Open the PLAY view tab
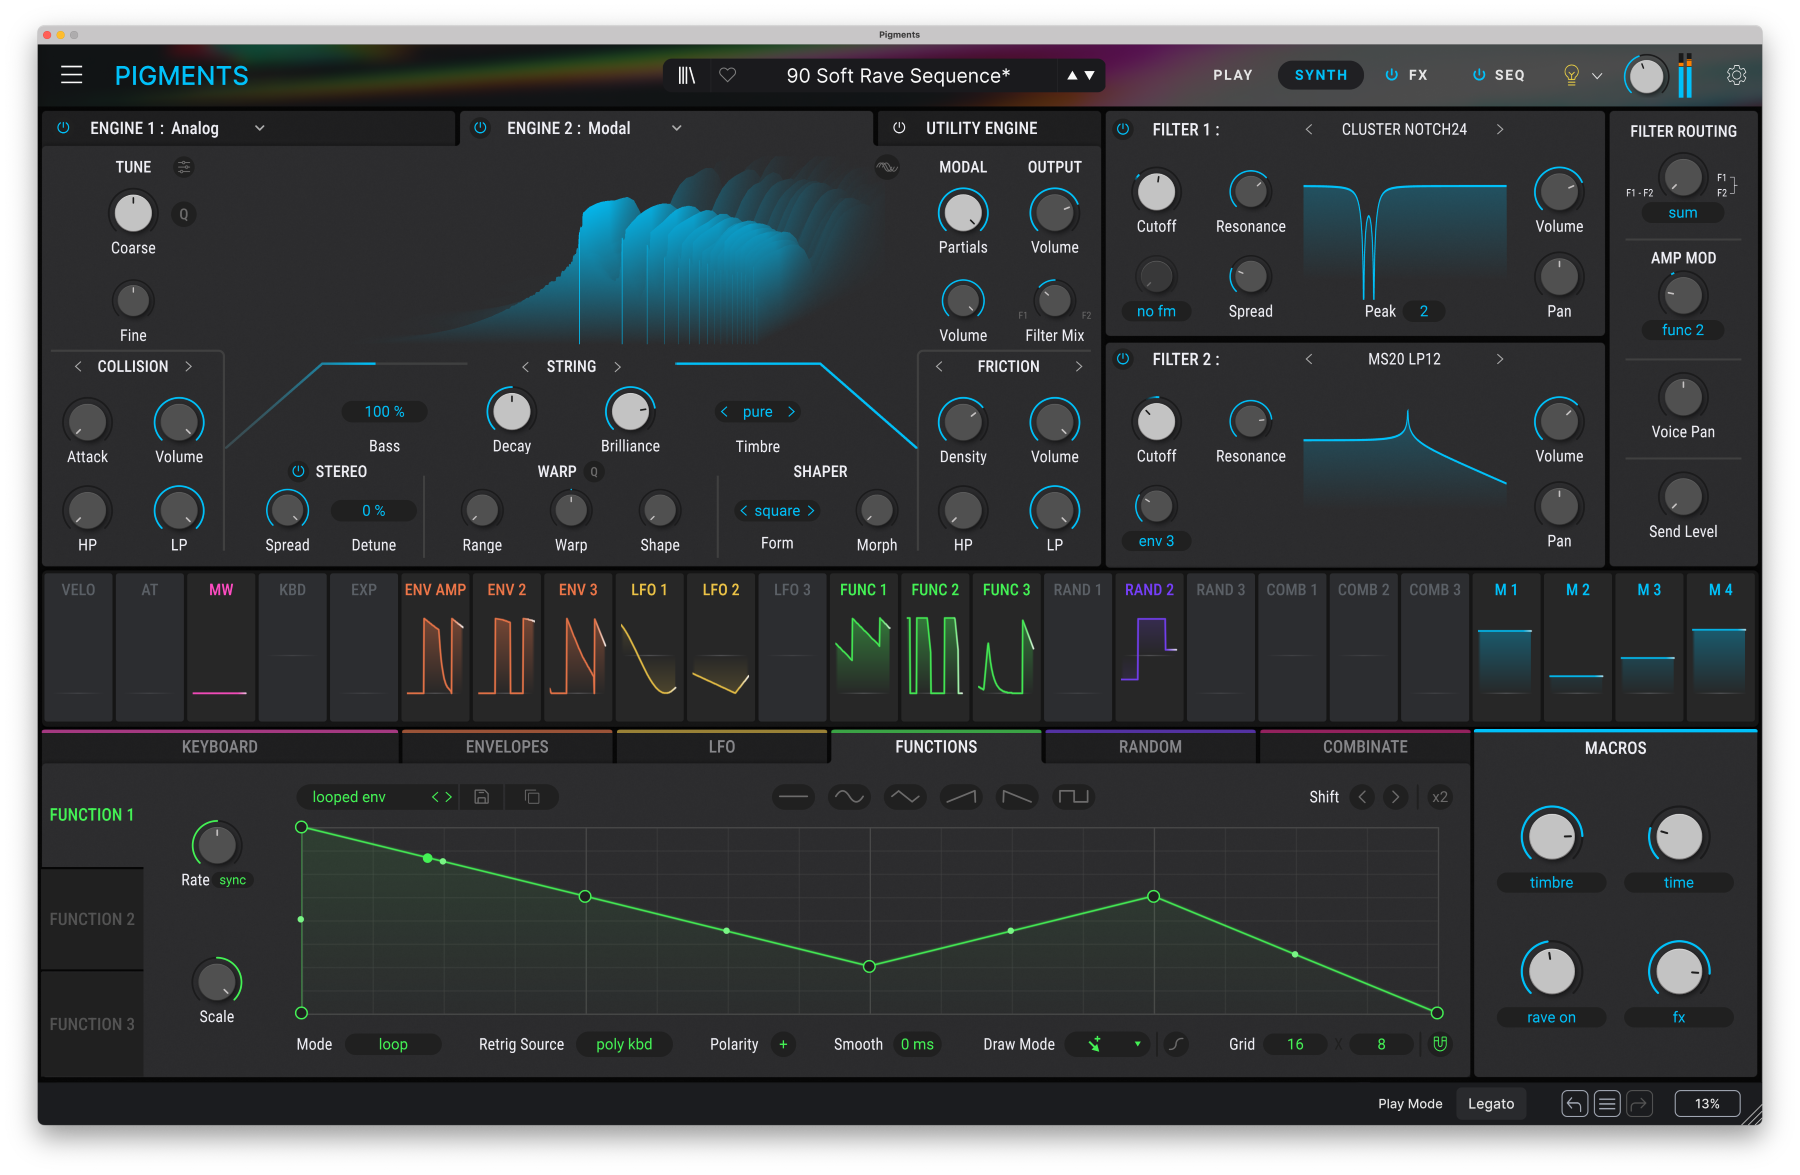The image size is (1800, 1175). (1232, 75)
